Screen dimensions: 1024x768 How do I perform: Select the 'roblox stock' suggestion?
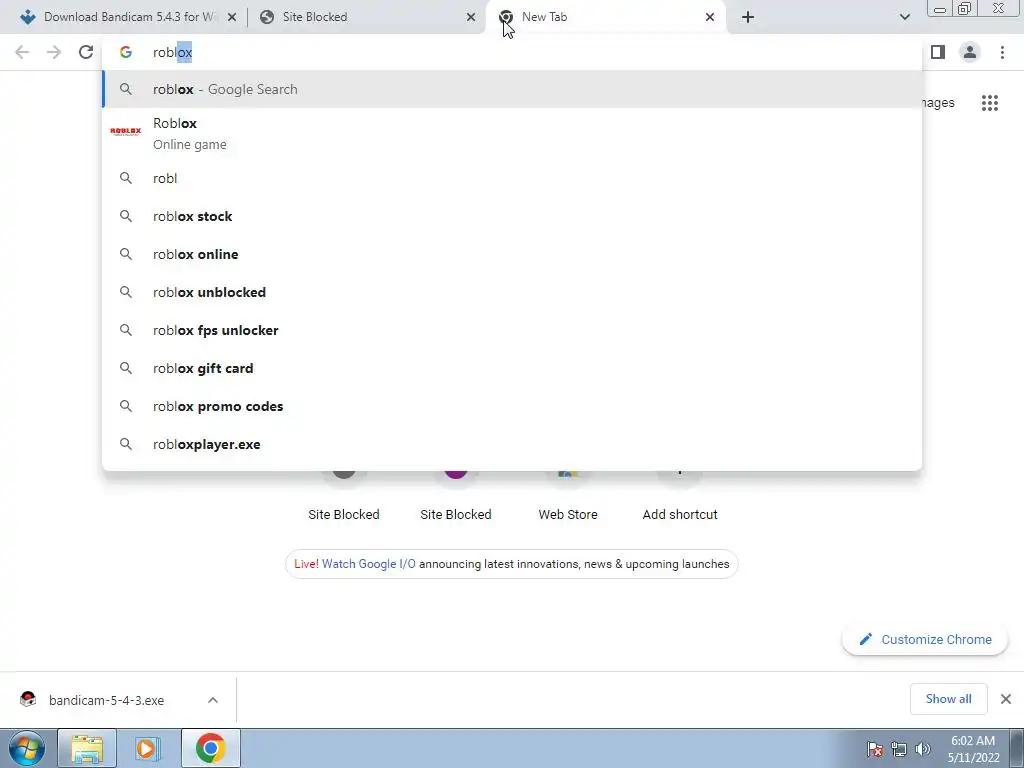pos(512,216)
